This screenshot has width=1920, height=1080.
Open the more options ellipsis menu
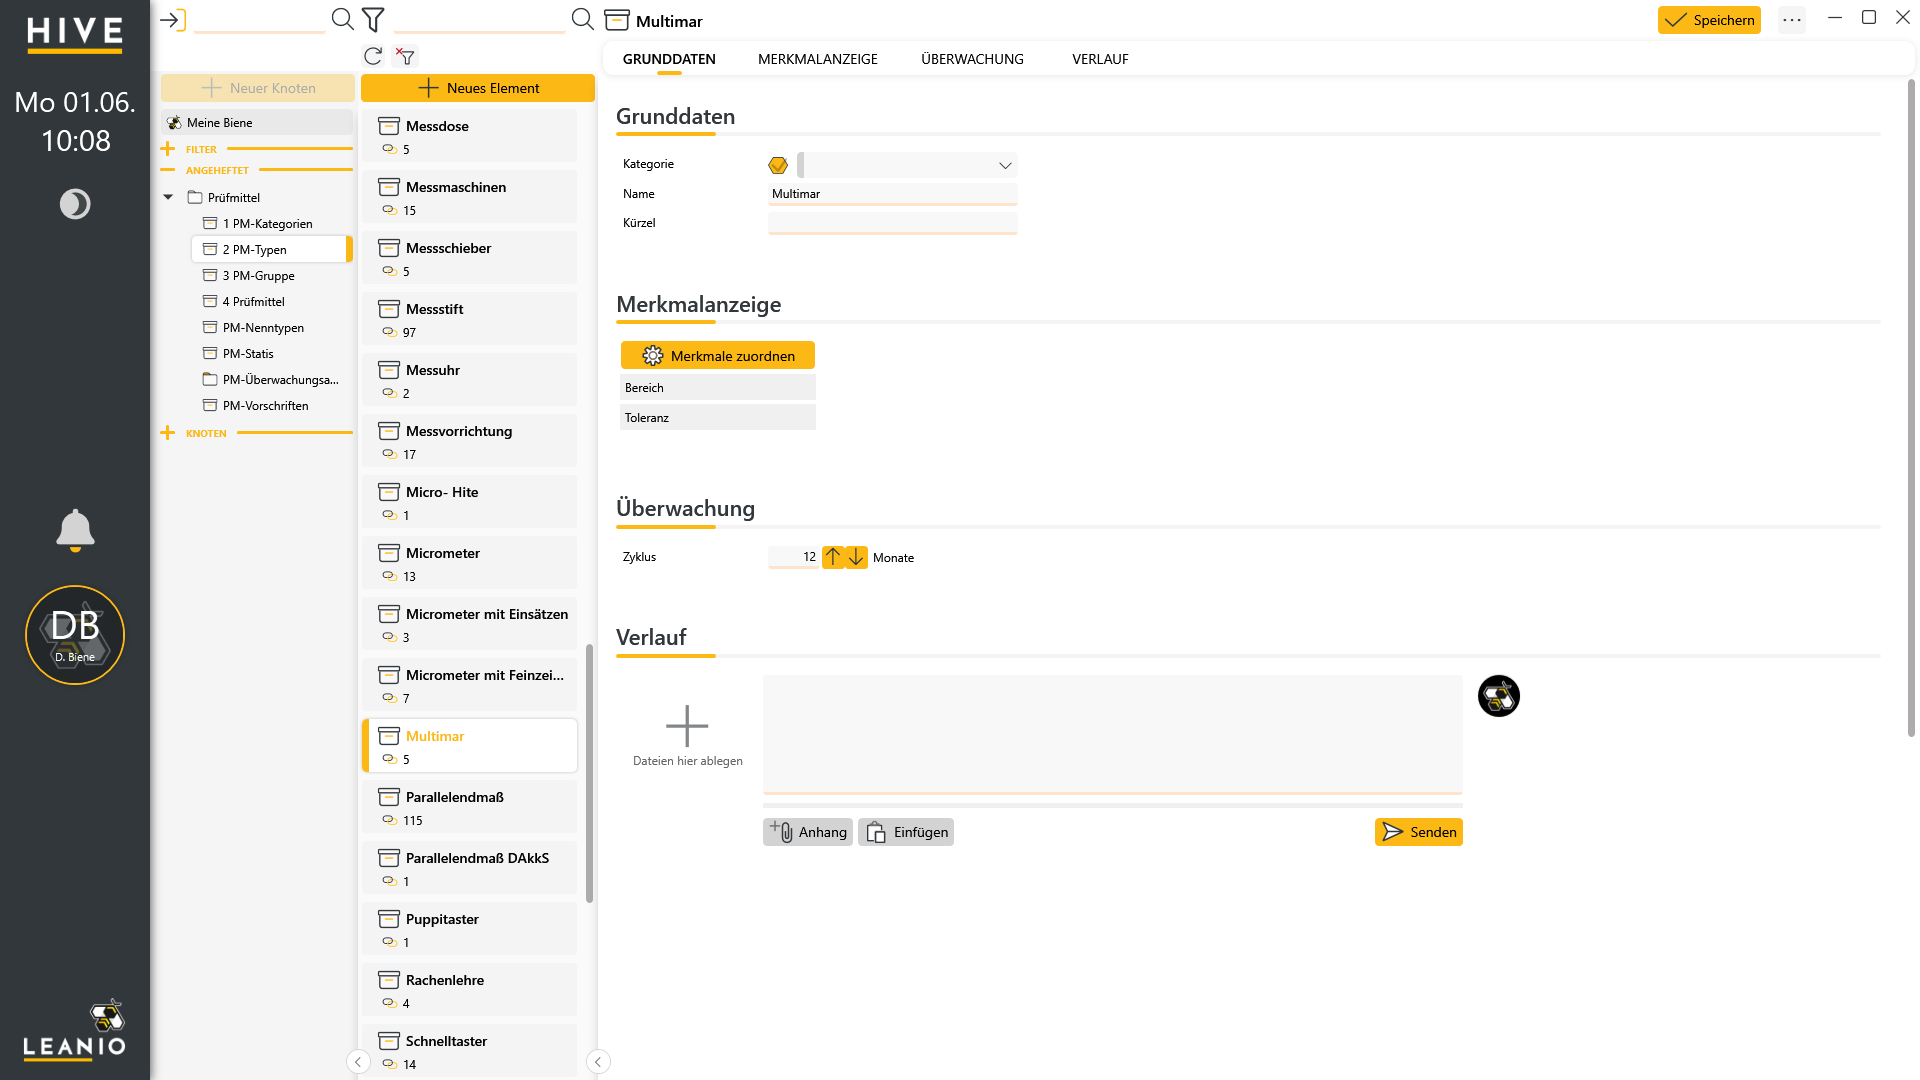tap(1792, 20)
